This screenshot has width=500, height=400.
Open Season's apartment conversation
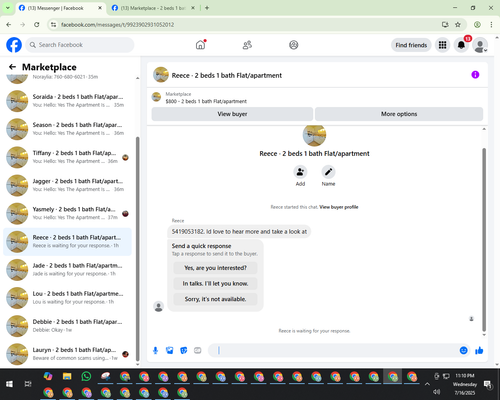[67, 129]
